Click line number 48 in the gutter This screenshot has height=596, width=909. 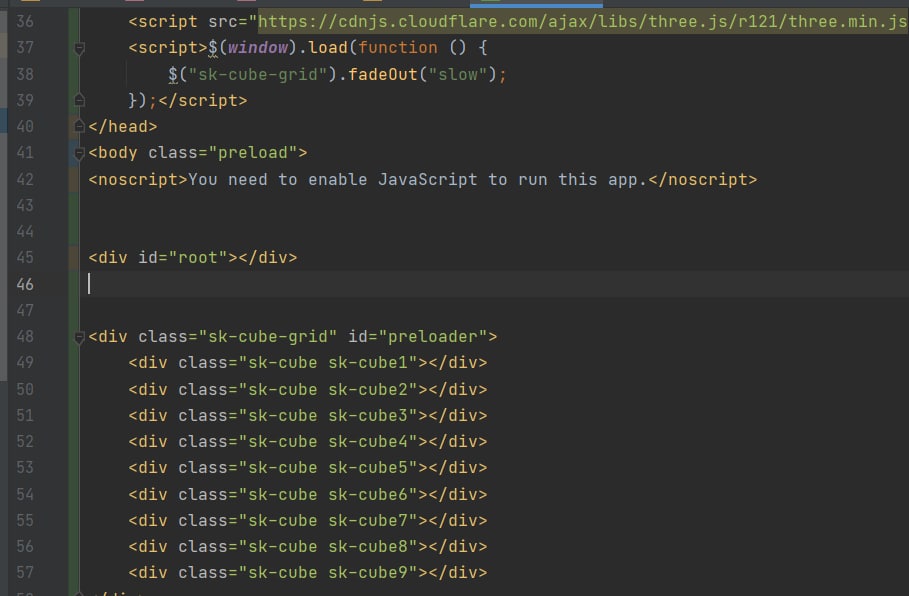pos(25,336)
